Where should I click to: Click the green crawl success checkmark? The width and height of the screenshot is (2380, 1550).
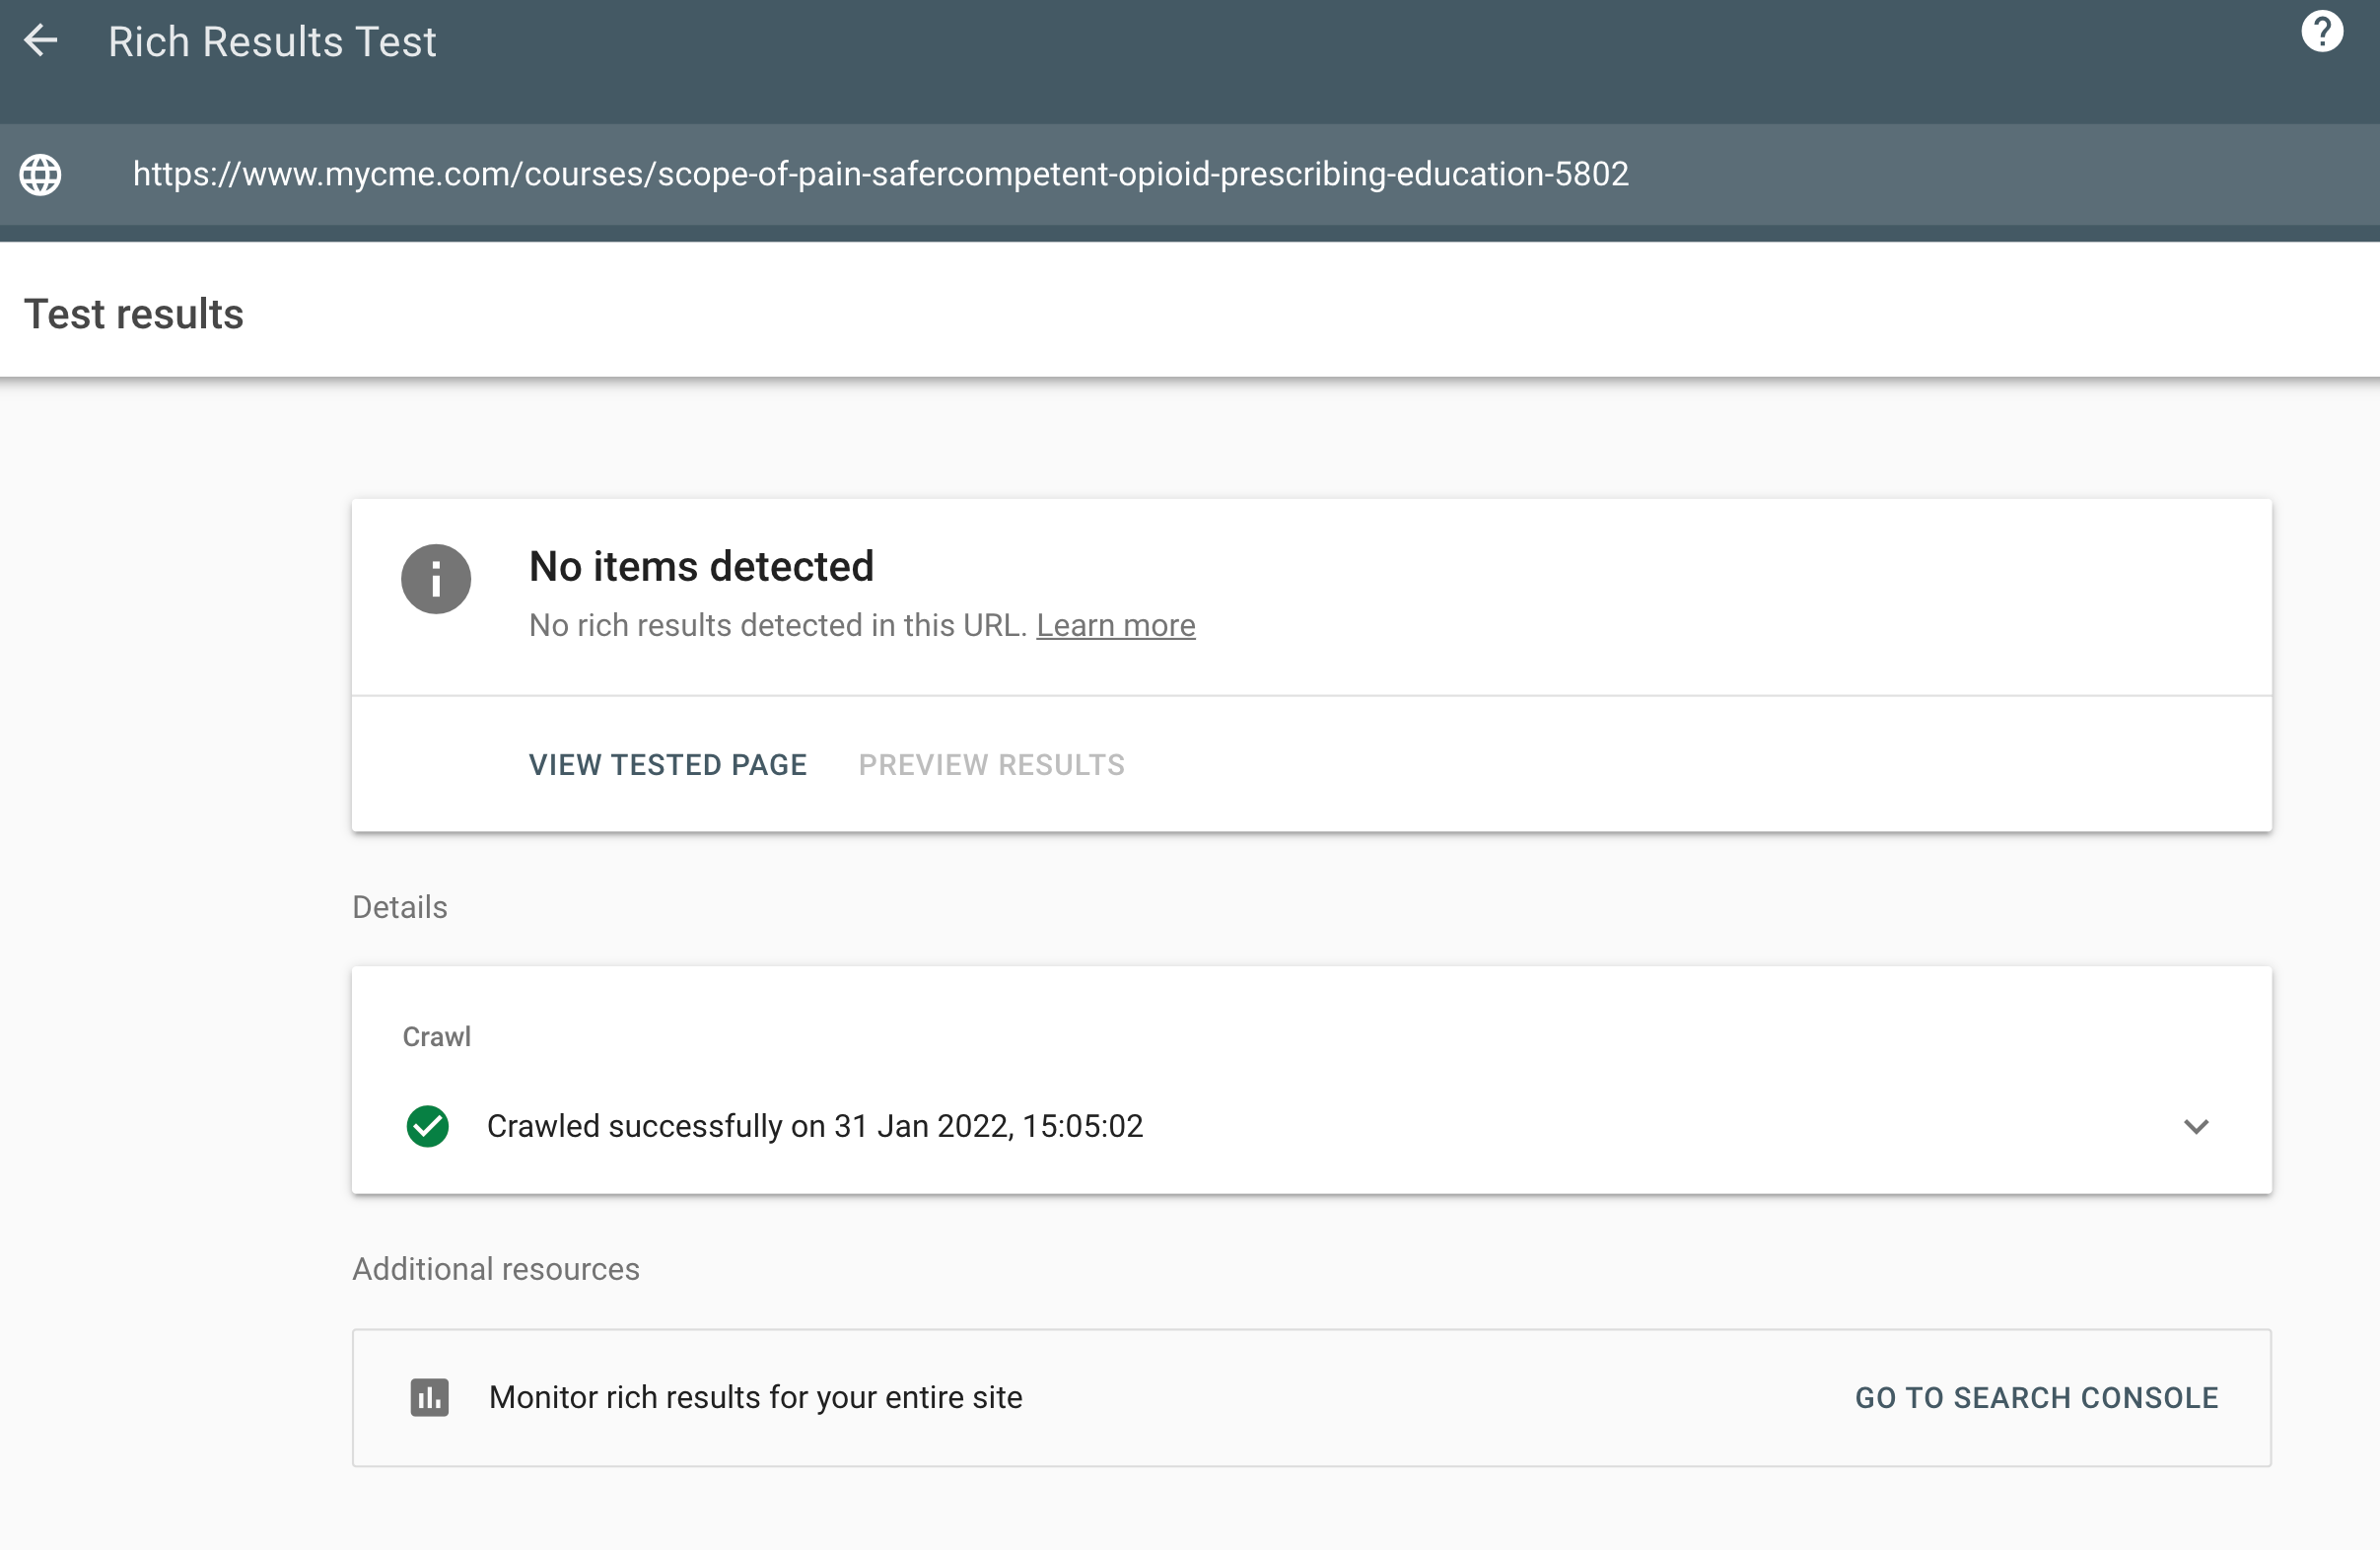click(x=427, y=1126)
